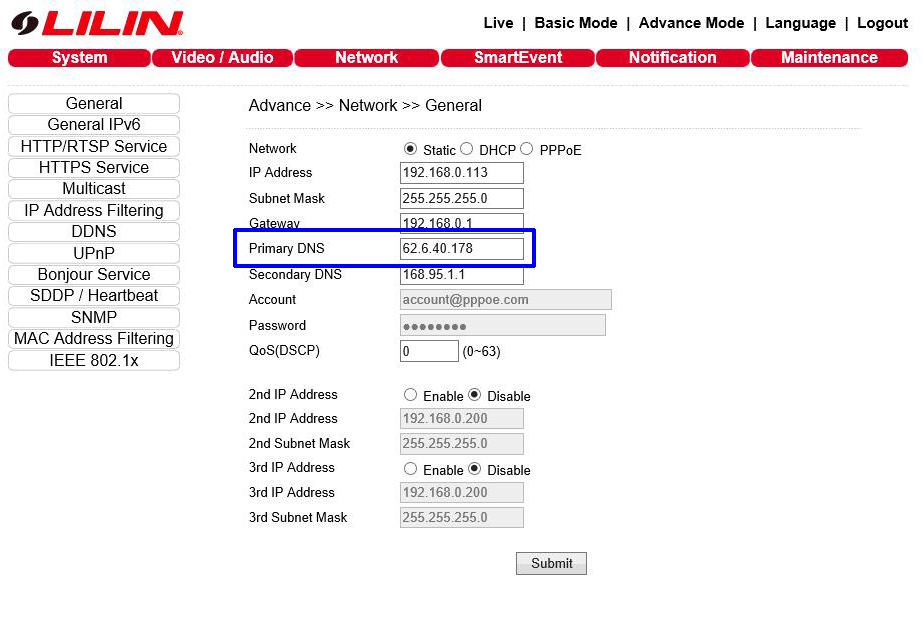
Task: Select the DHCP network option
Action: (467, 149)
